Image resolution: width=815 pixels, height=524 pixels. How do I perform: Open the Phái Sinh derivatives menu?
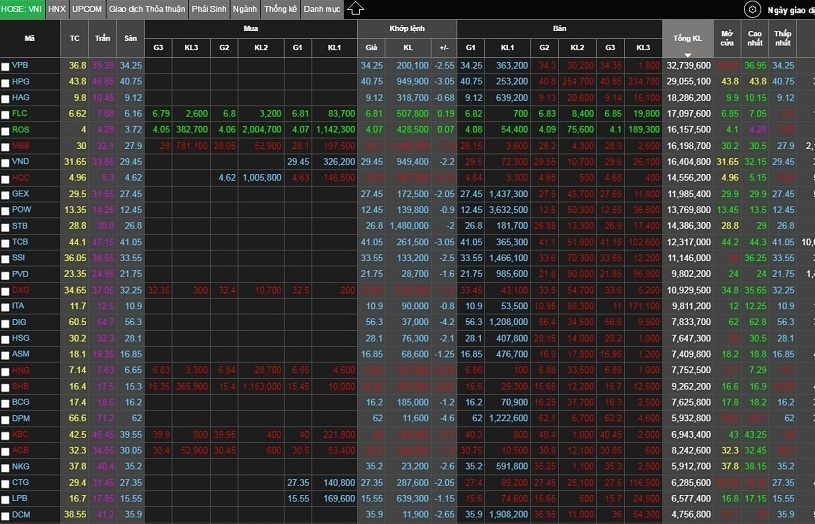[x=208, y=9]
